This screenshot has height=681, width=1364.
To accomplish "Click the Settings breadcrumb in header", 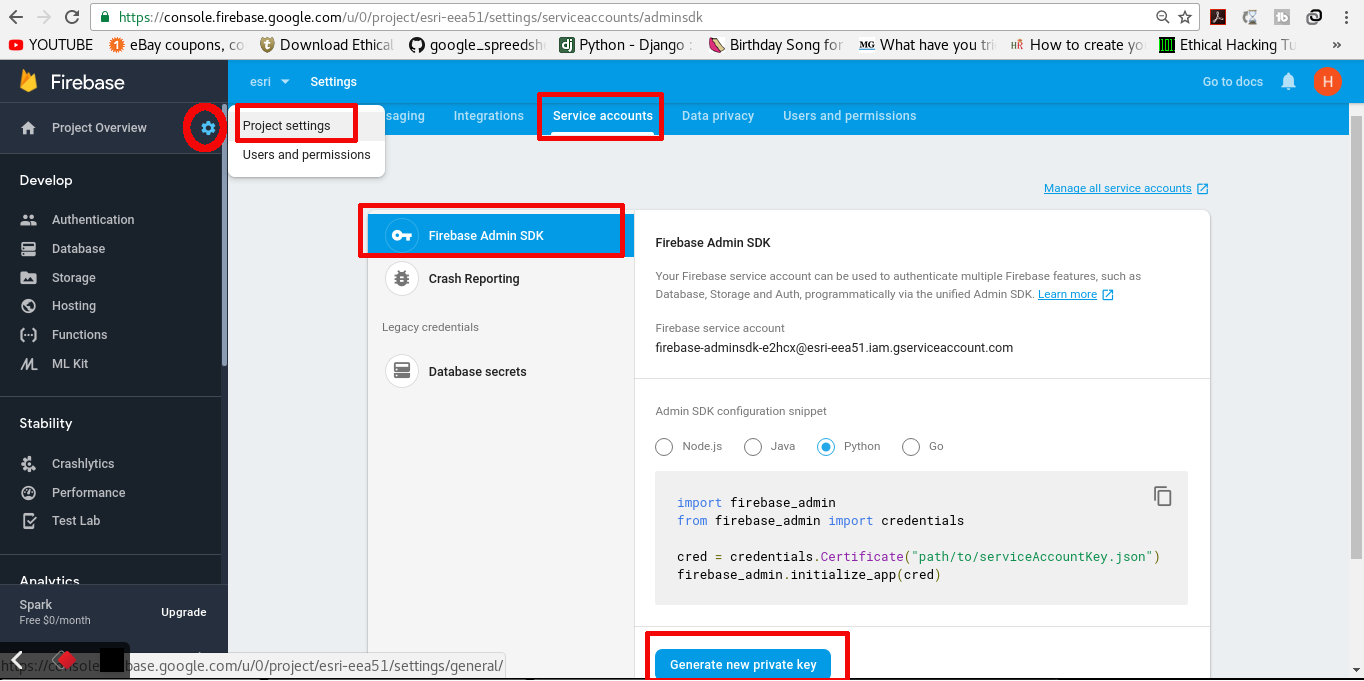I will click(x=333, y=82).
